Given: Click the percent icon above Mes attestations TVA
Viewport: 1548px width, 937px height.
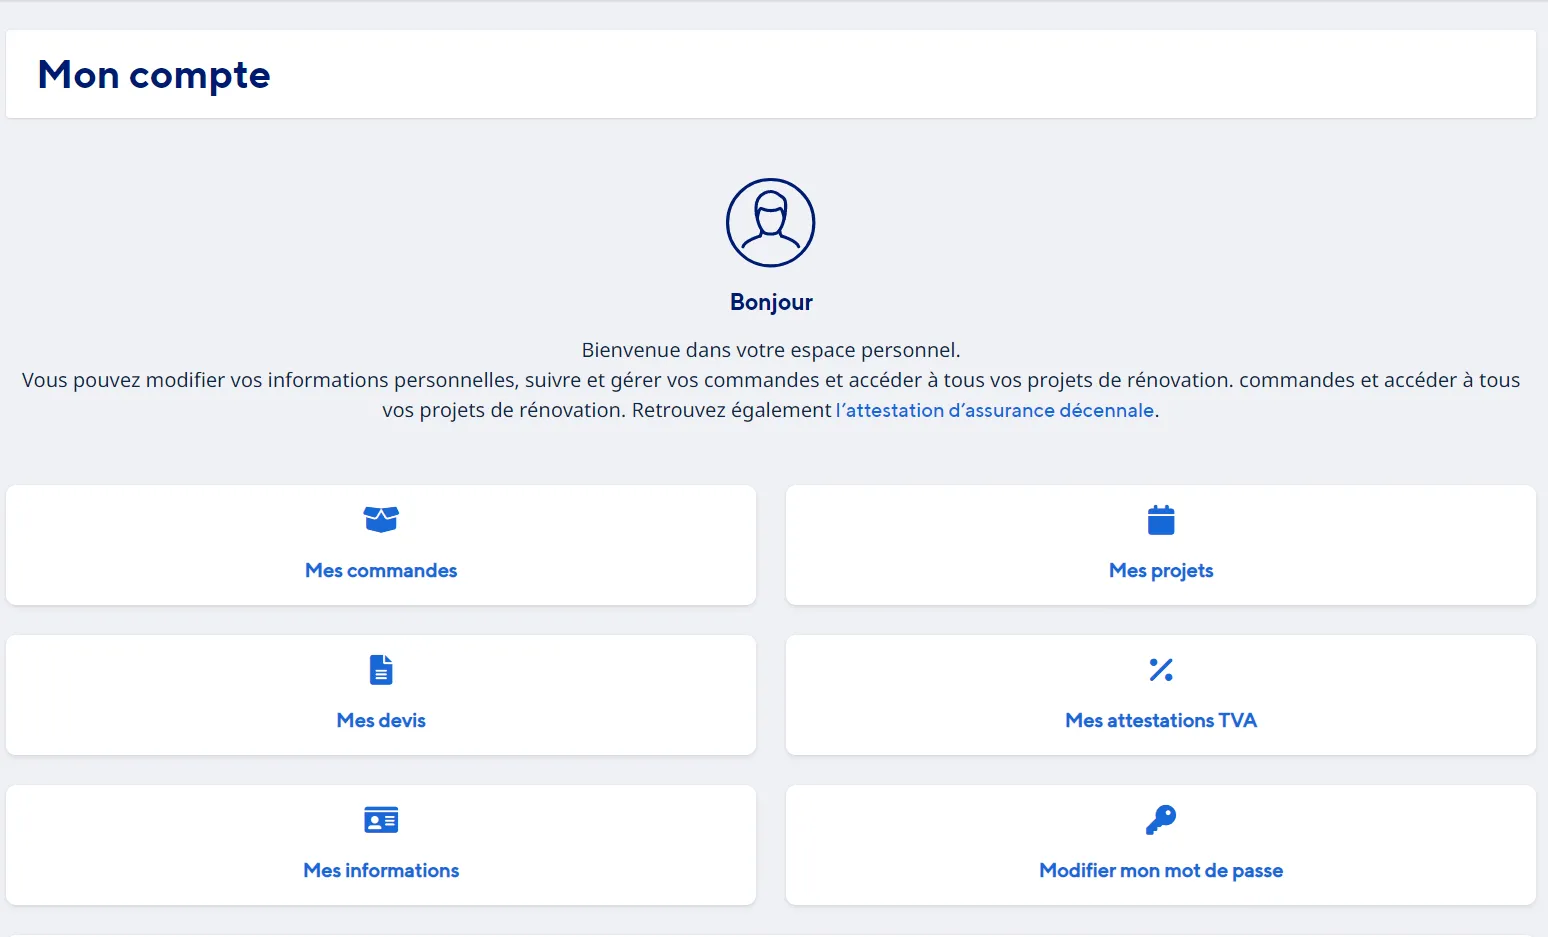Looking at the screenshot, I should click(x=1160, y=669).
